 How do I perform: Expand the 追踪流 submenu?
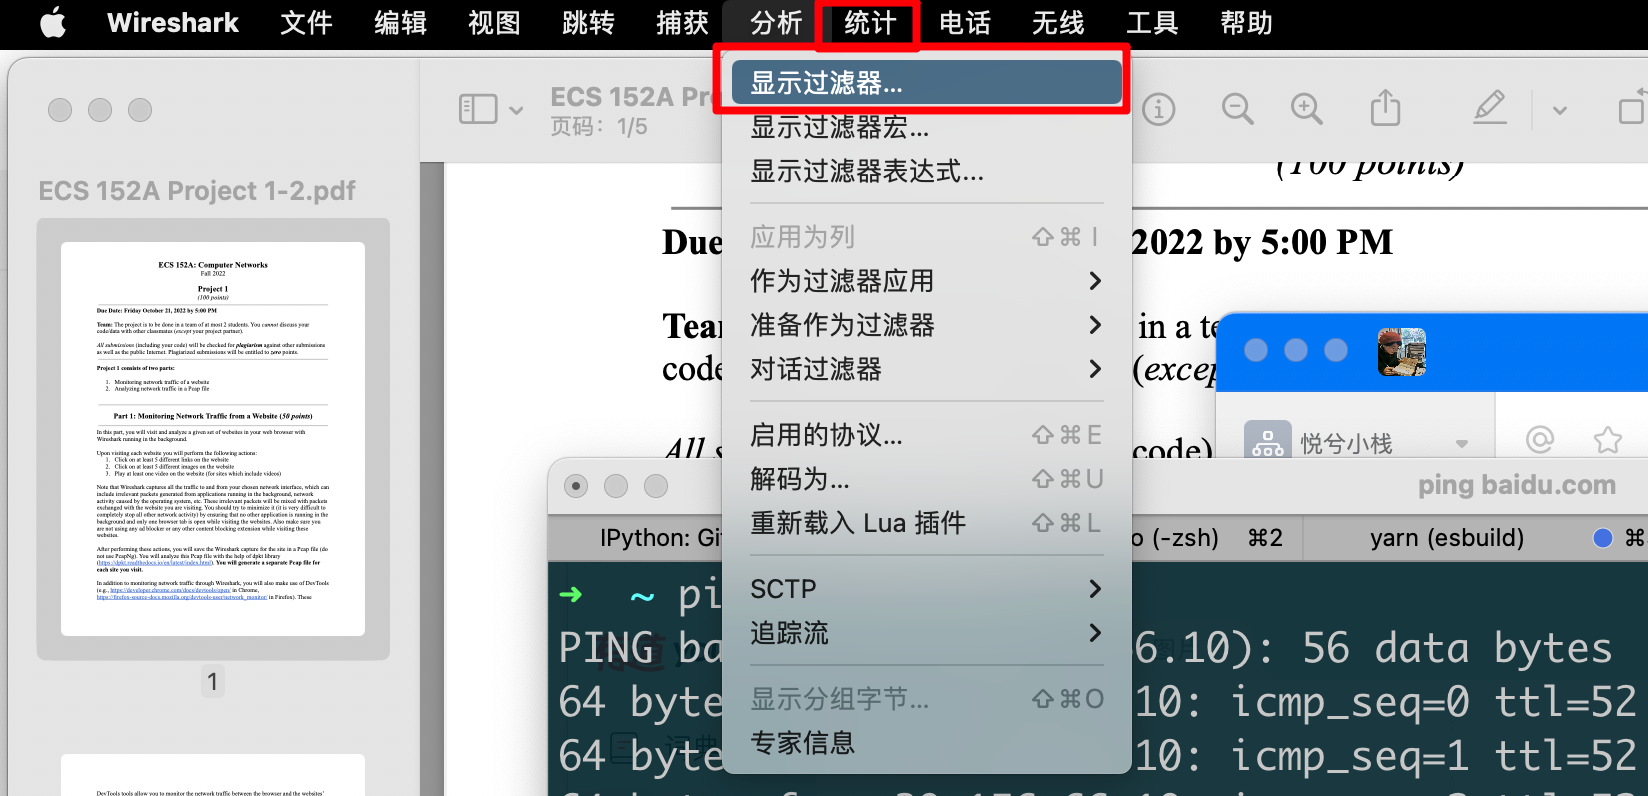927,633
